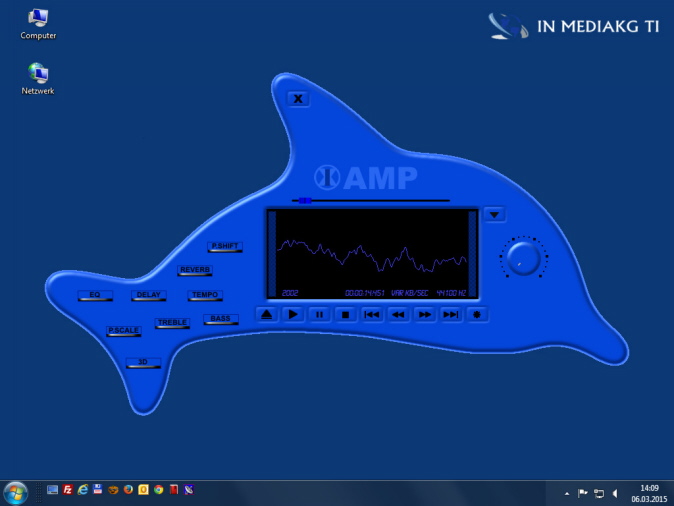Stop playback with the square button
Screen dimensions: 674x506
[345, 315]
